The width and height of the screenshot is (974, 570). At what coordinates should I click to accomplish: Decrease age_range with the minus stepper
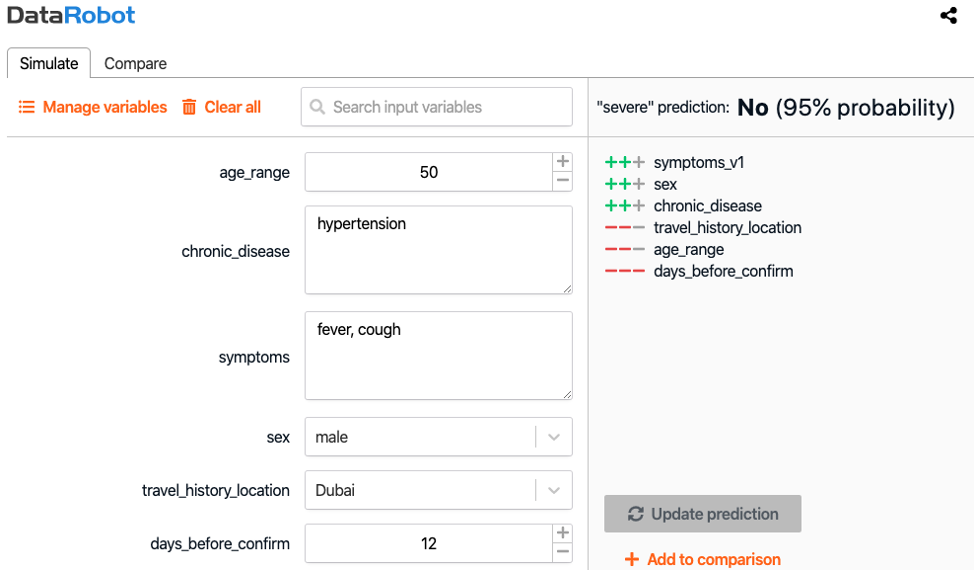pos(562,181)
